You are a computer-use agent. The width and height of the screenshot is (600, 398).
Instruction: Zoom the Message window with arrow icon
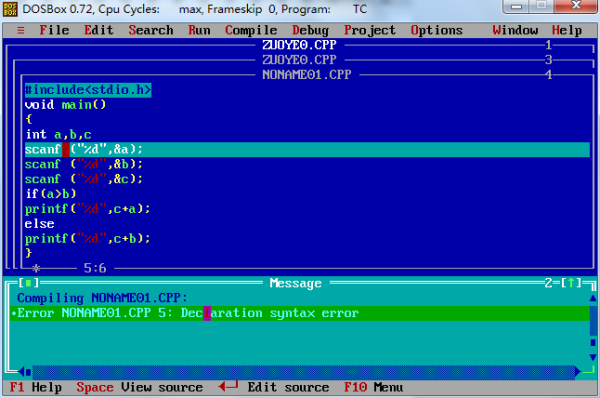571,283
